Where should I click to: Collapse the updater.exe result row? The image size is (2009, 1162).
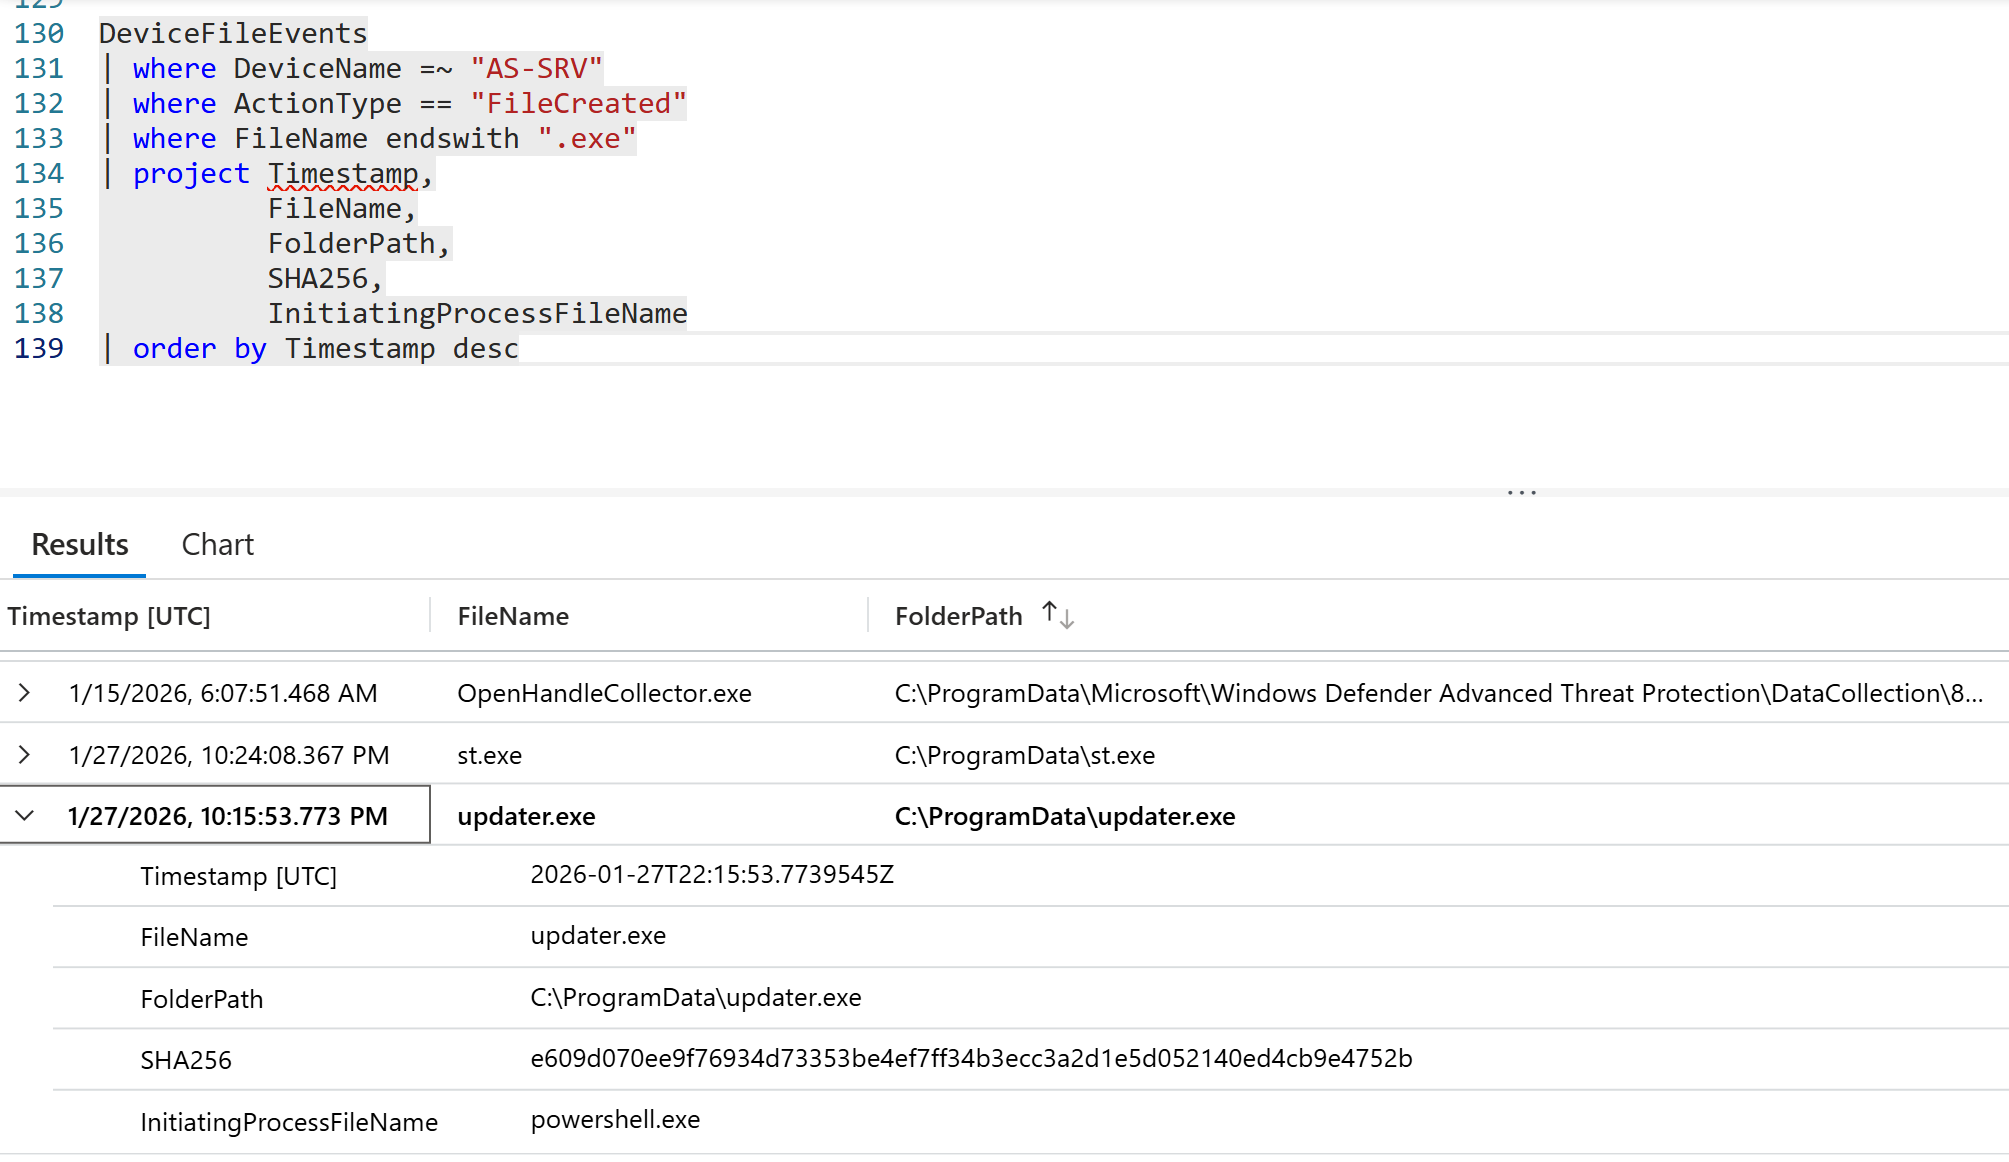point(25,816)
